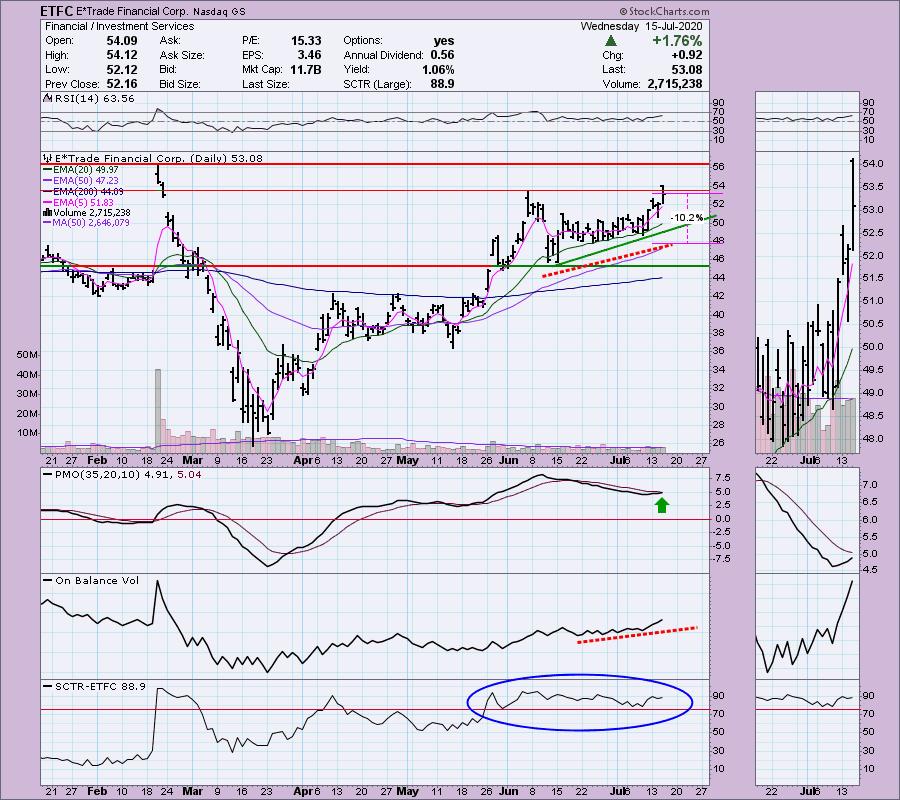Click the Open value 54.09
Screen dimensions: 900x800
122,41
